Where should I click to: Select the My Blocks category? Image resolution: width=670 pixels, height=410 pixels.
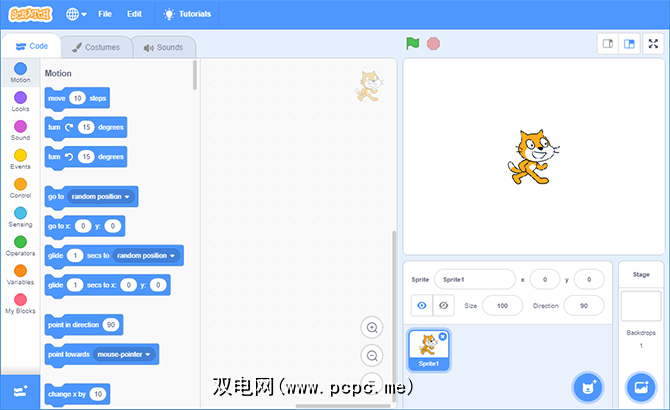point(21,304)
